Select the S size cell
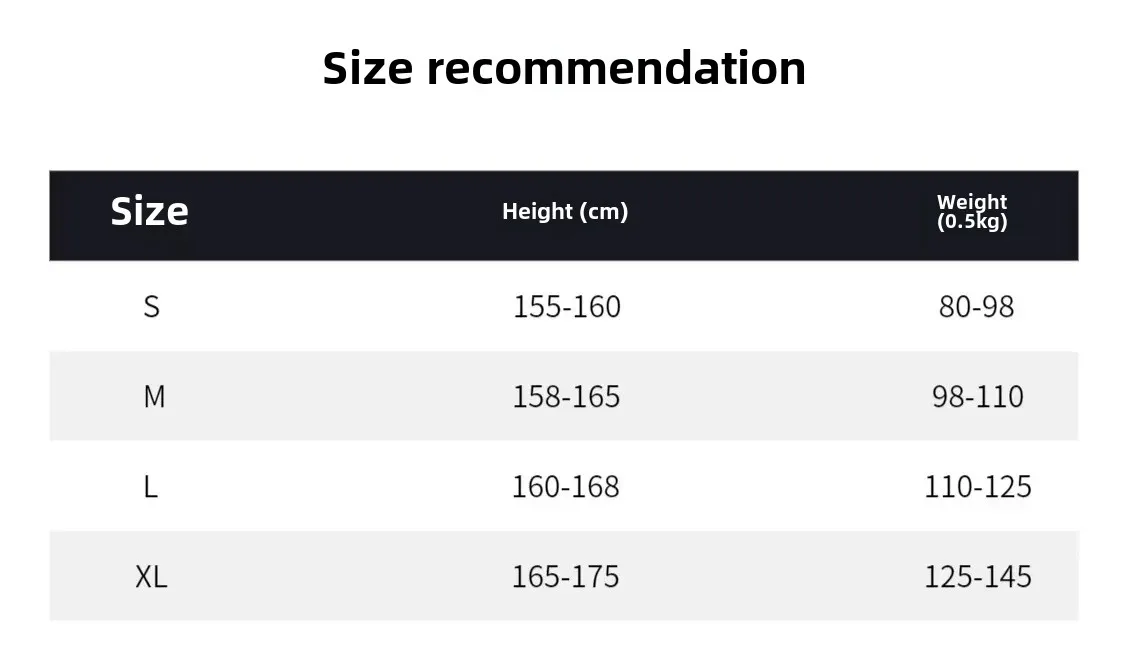The height and width of the screenshot is (667, 1125). coord(151,306)
